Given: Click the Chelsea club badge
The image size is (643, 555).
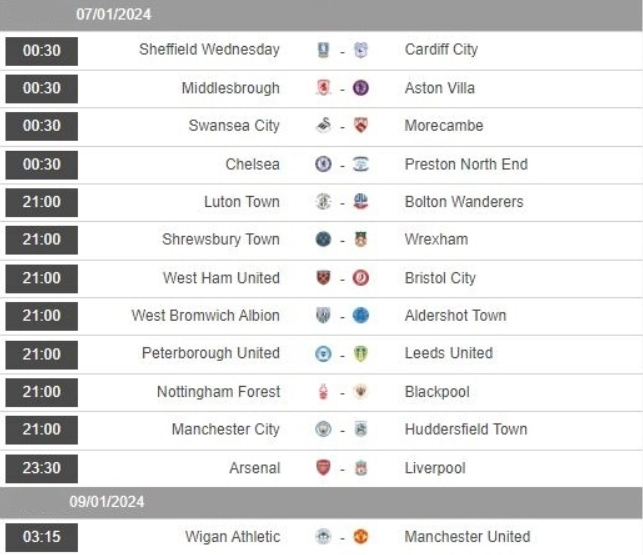Looking at the screenshot, I should pos(323,164).
